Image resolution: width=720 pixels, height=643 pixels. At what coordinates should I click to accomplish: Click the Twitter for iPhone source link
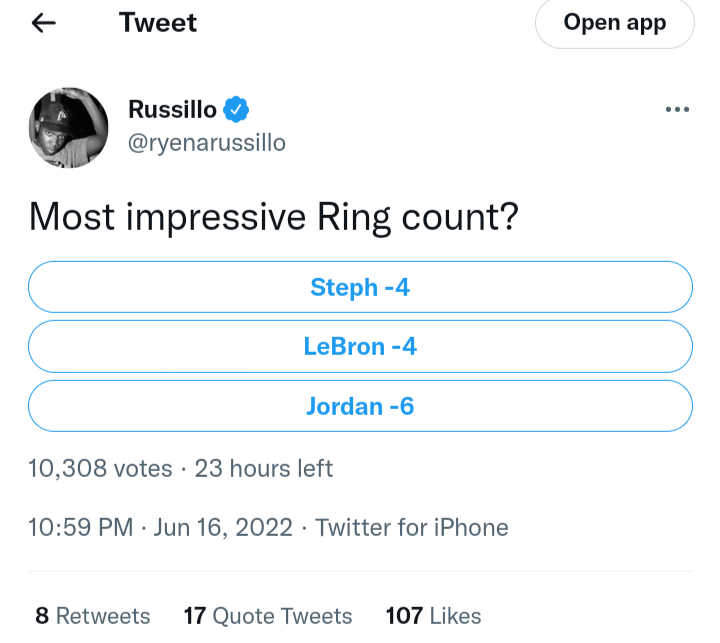(x=412, y=527)
